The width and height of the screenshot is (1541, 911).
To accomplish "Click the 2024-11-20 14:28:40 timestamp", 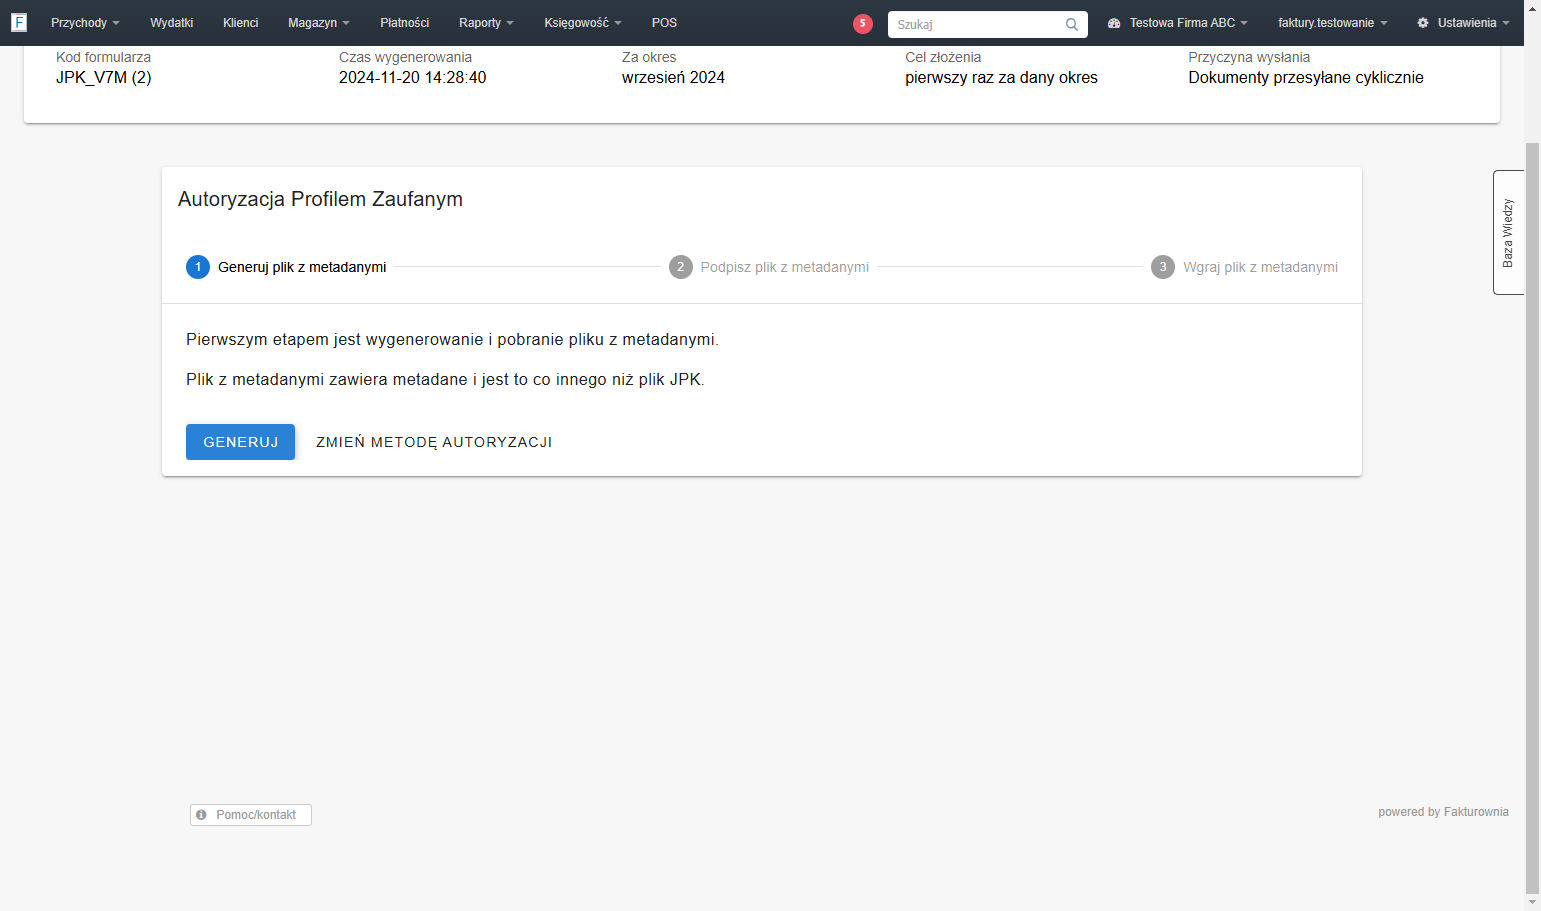I will [413, 78].
